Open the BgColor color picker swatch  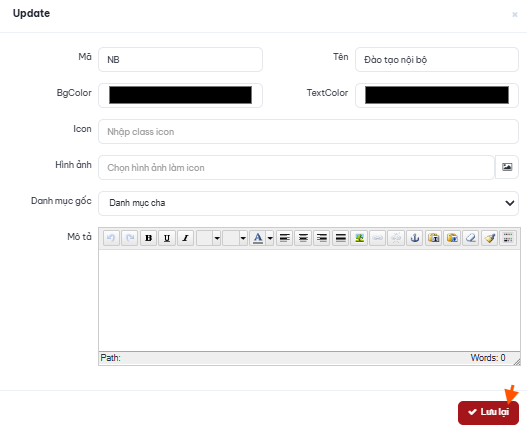[180, 95]
